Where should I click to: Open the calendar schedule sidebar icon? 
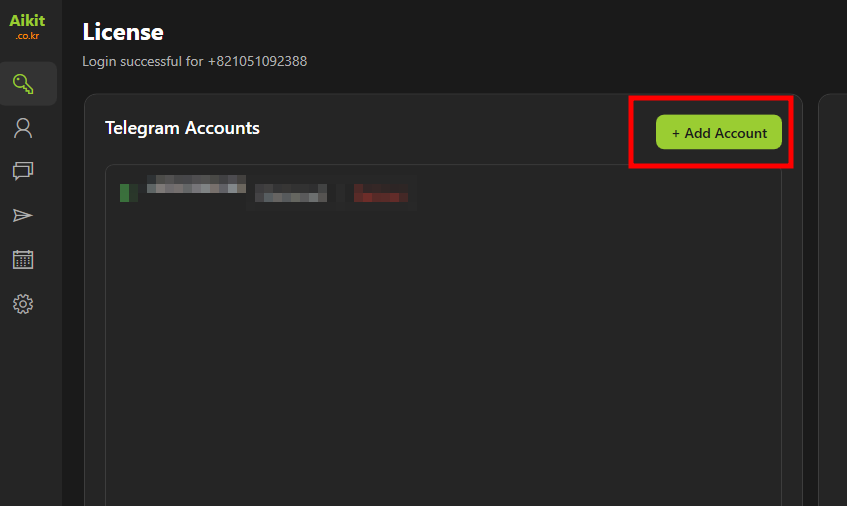(23, 260)
